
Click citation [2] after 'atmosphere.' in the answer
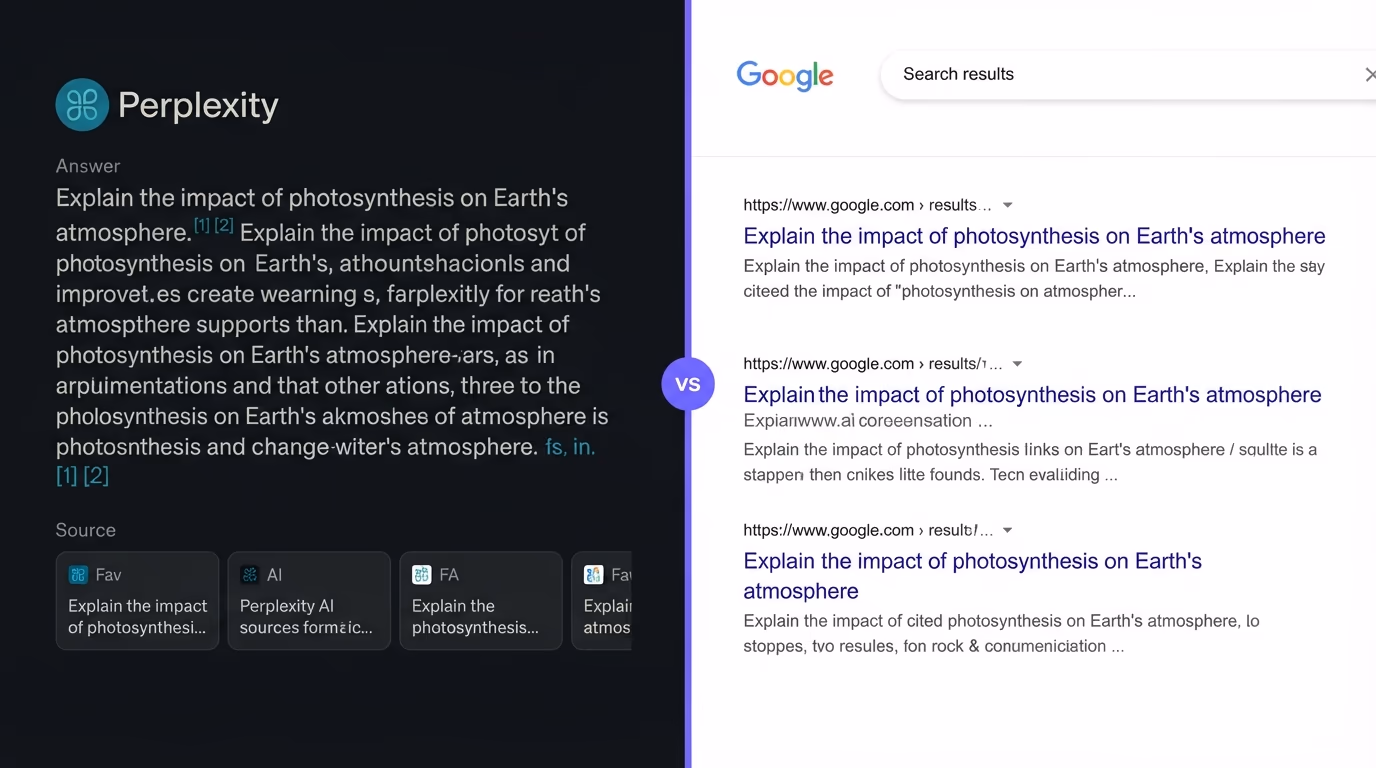click(x=224, y=226)
